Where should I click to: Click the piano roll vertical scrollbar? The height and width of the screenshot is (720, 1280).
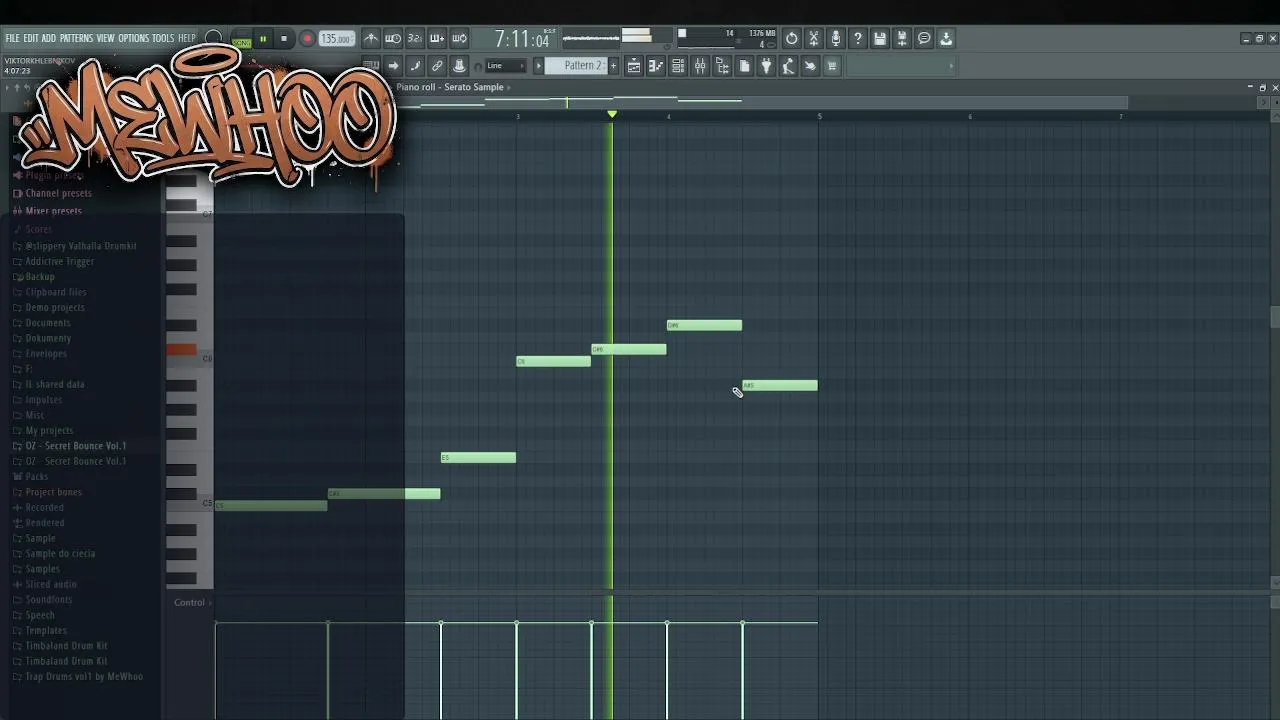tap(1274, 318)
